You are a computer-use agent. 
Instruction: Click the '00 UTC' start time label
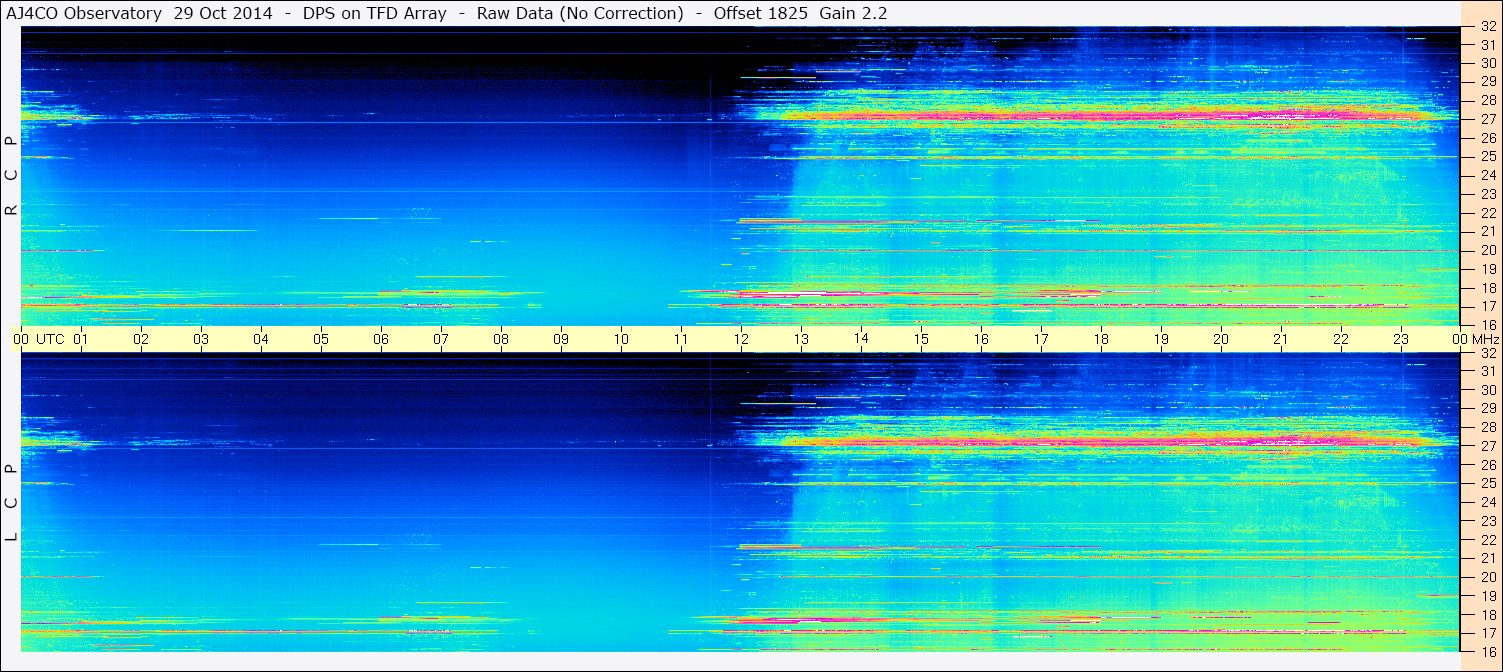38,339
